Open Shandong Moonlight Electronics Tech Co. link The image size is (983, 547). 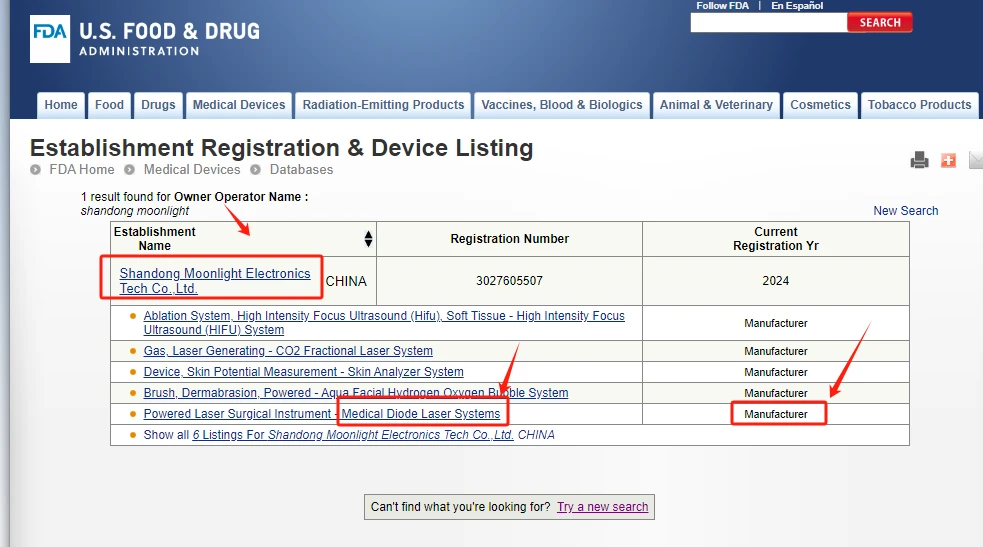pos(214,281)
